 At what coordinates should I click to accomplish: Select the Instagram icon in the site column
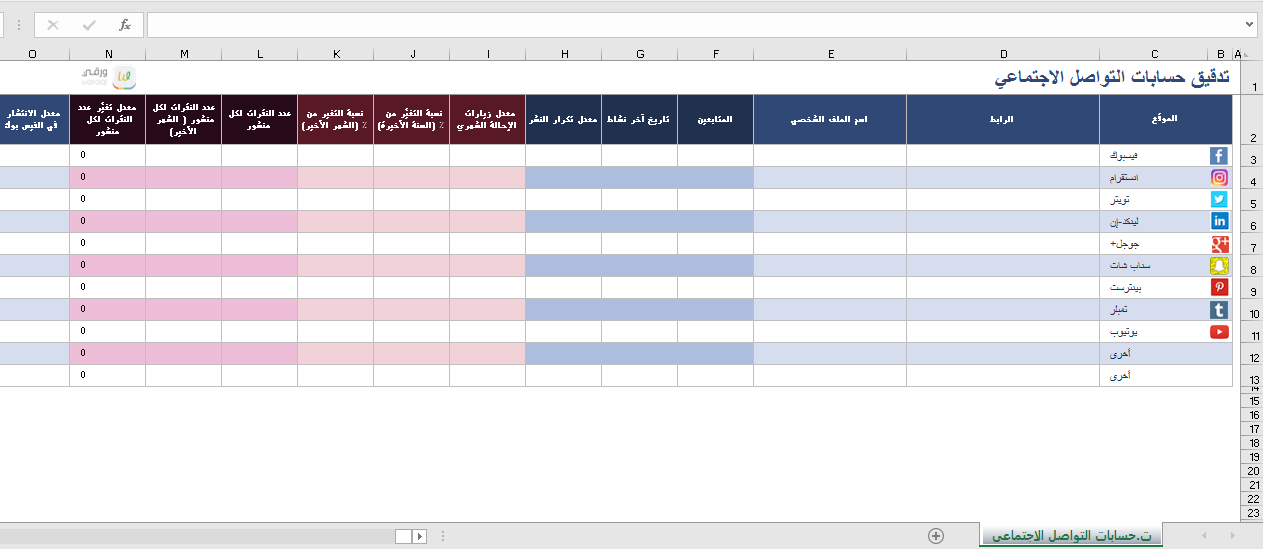[x=1219, y=178]
